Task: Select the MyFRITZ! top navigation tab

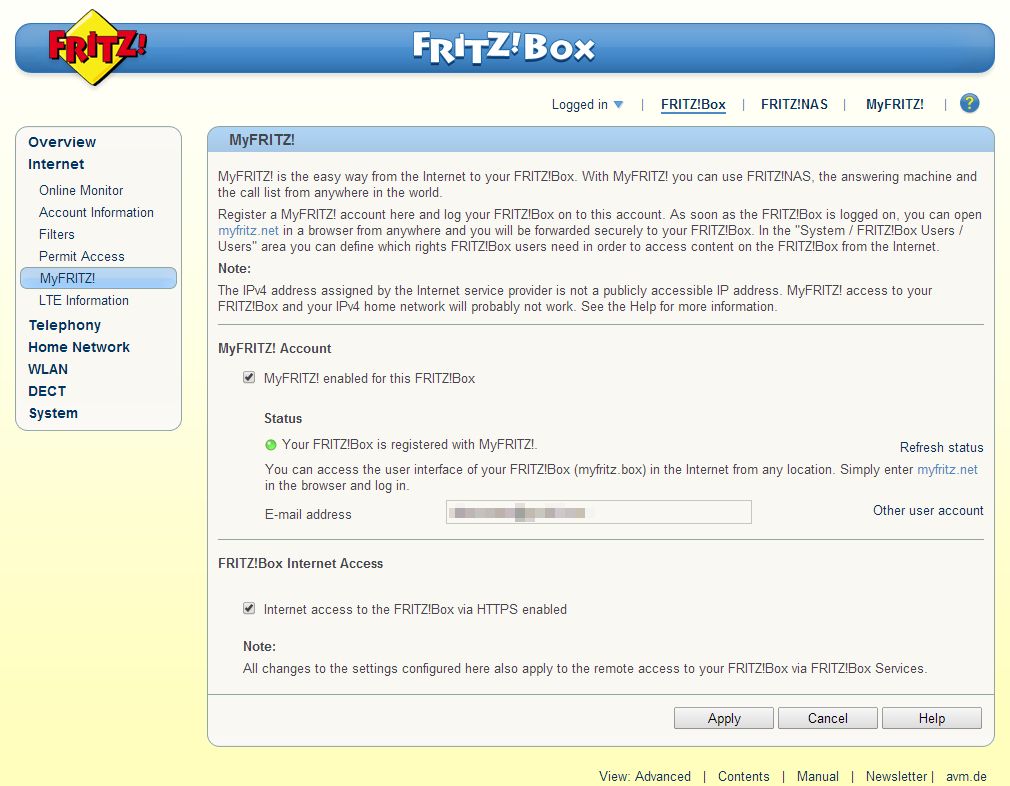Action: tap(894, 104)
